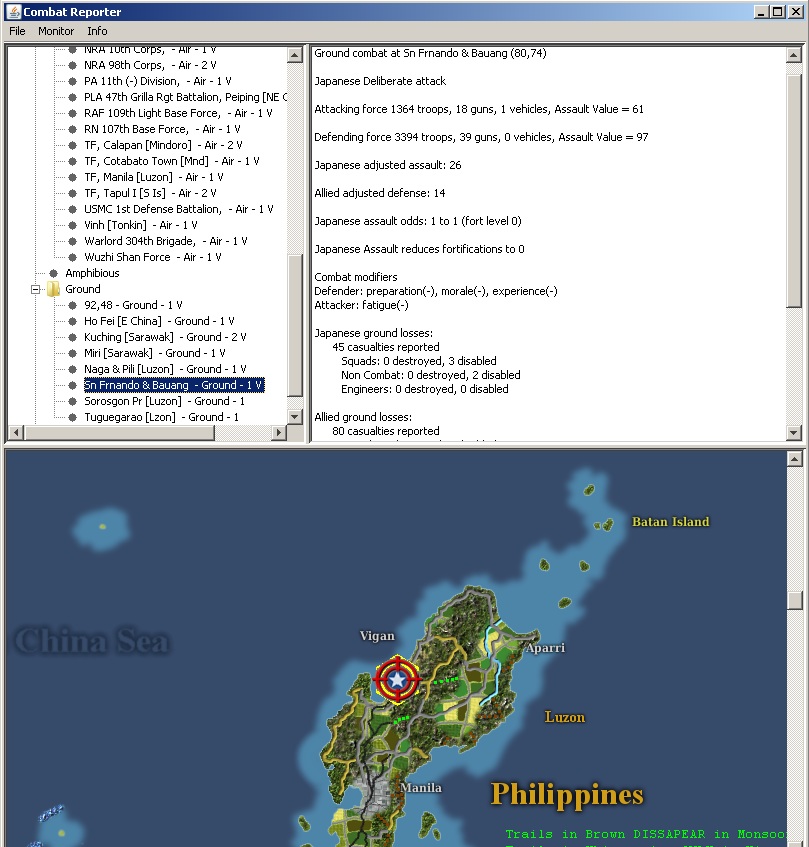The width and height of the screenshot is (809, 847).
Task: Select Wuzhi Shan Force air report
Action: pyautogui.click(x=153, y=257)
